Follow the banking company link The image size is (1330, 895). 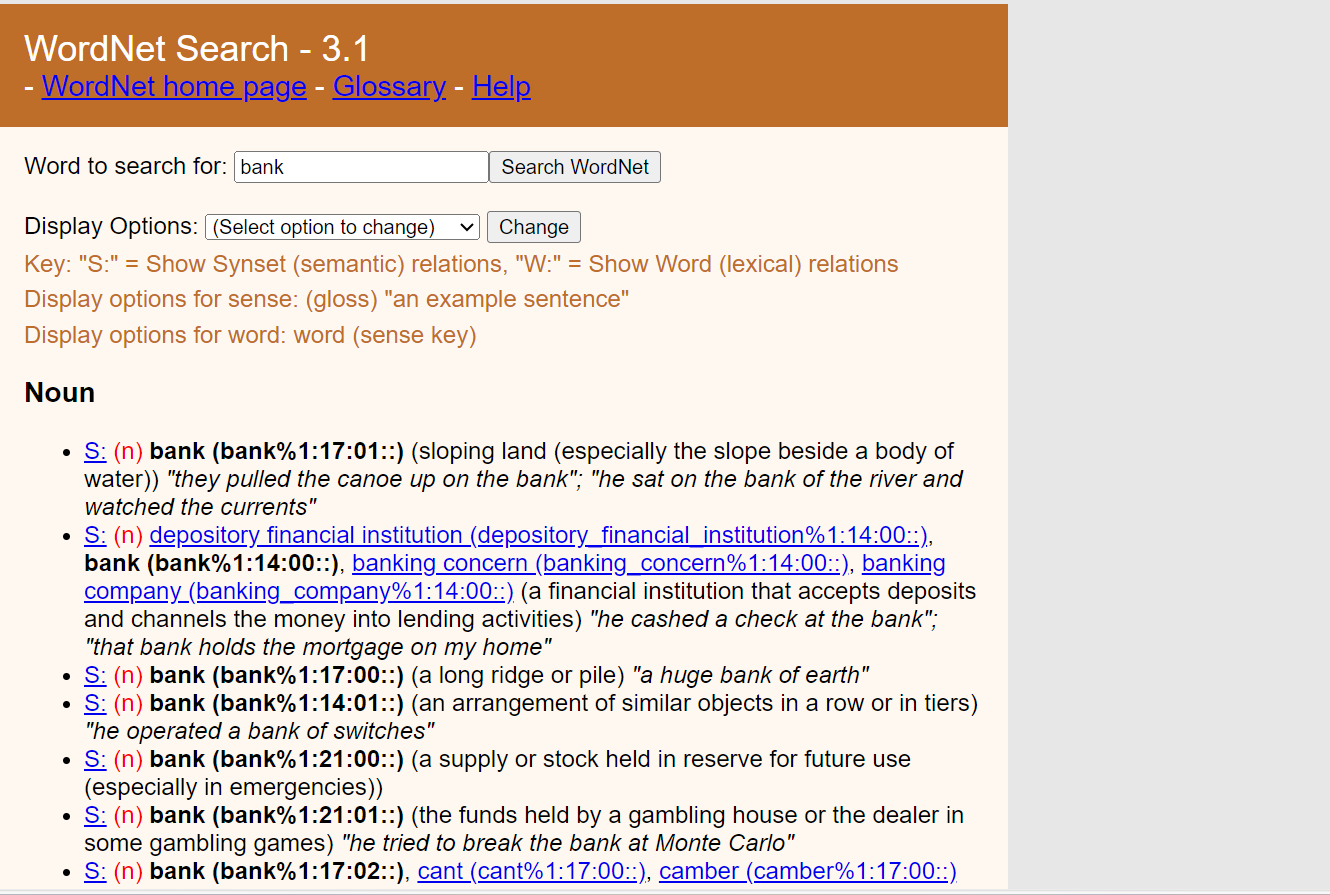pos(298,591)
